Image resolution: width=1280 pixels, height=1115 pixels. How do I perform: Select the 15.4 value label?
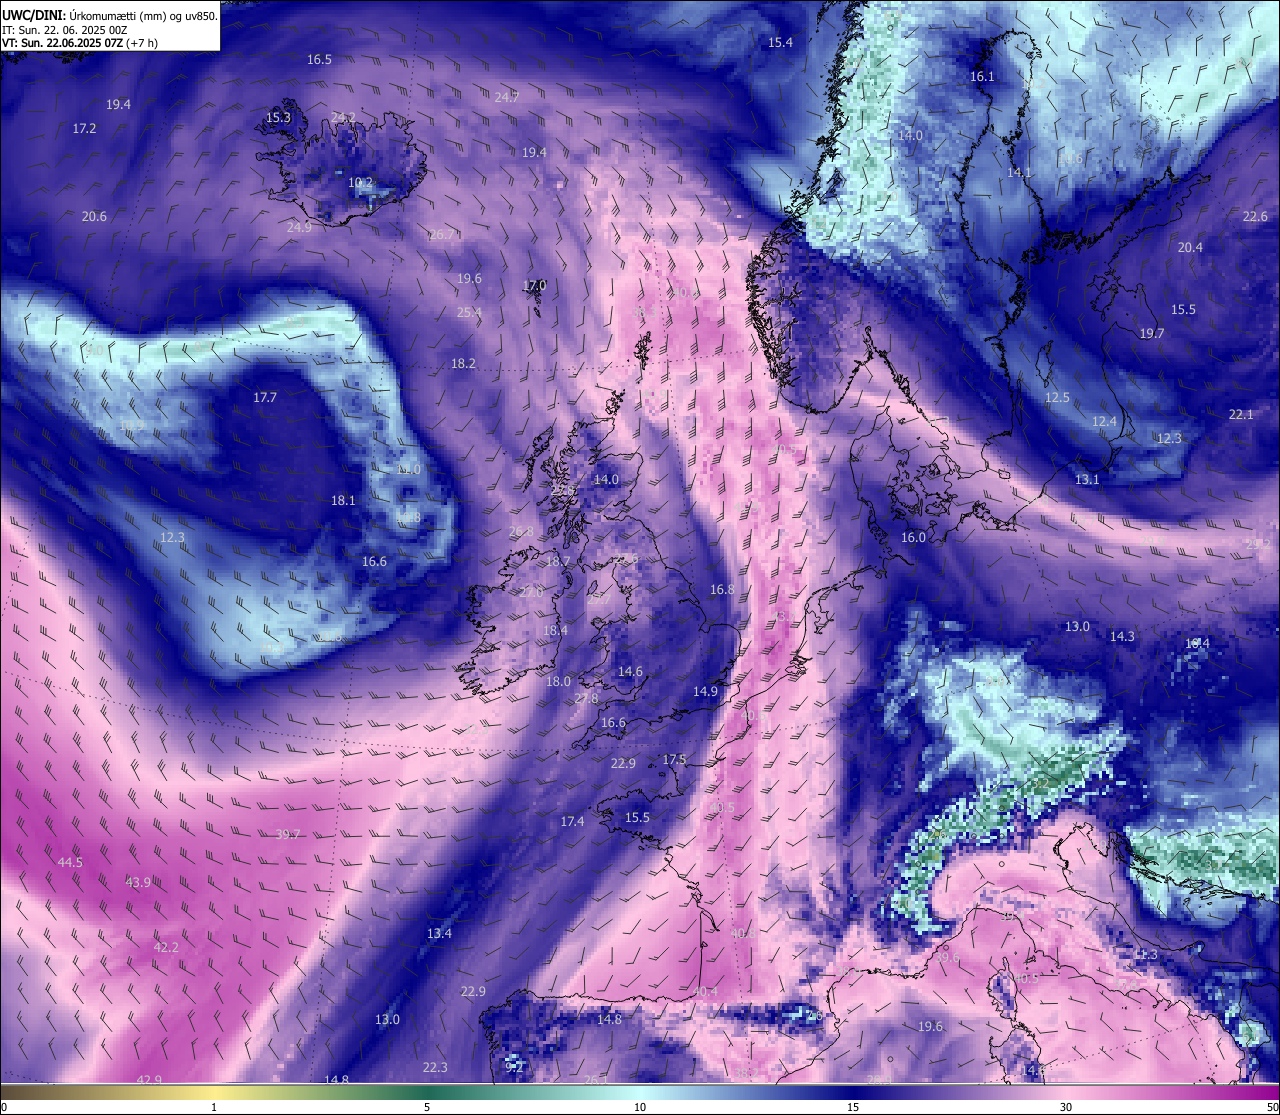click(780, 43)
